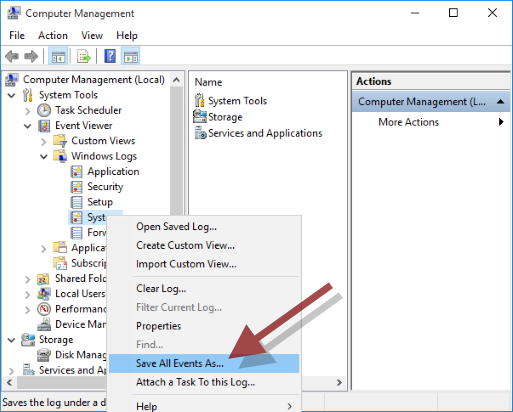
Task: Click the System Tools icon in Name list
Action: tap(199, 100)
